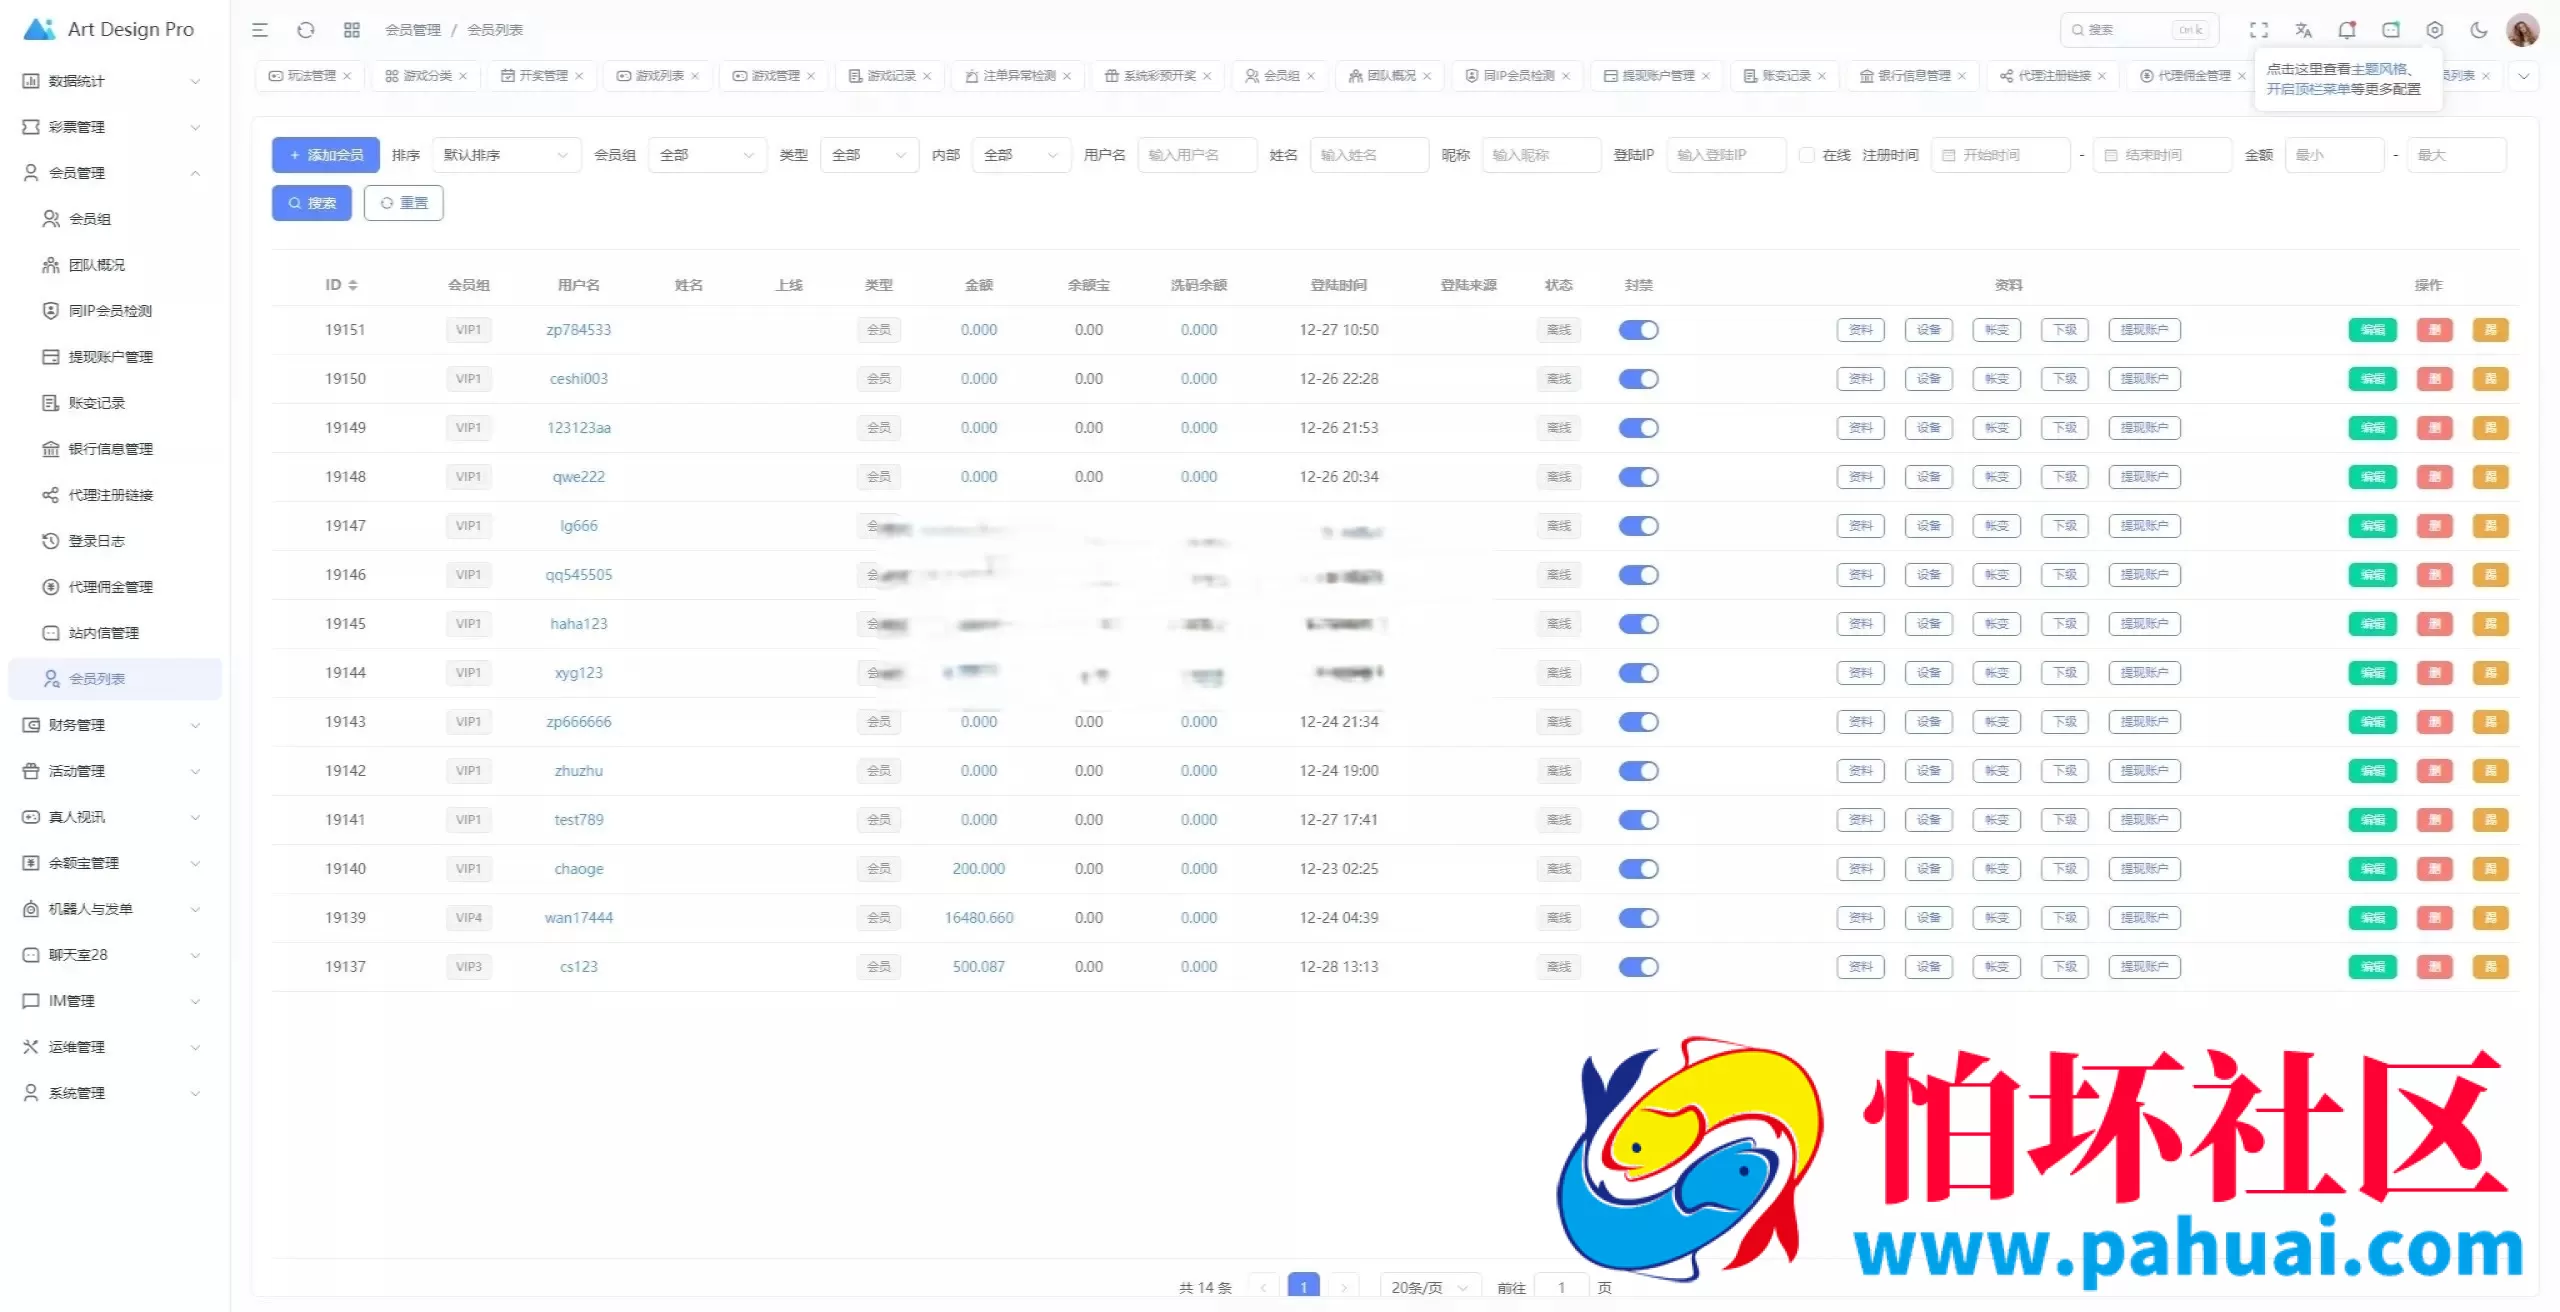Open the theme settings hexagon icon

click(x=2435, y=30)
